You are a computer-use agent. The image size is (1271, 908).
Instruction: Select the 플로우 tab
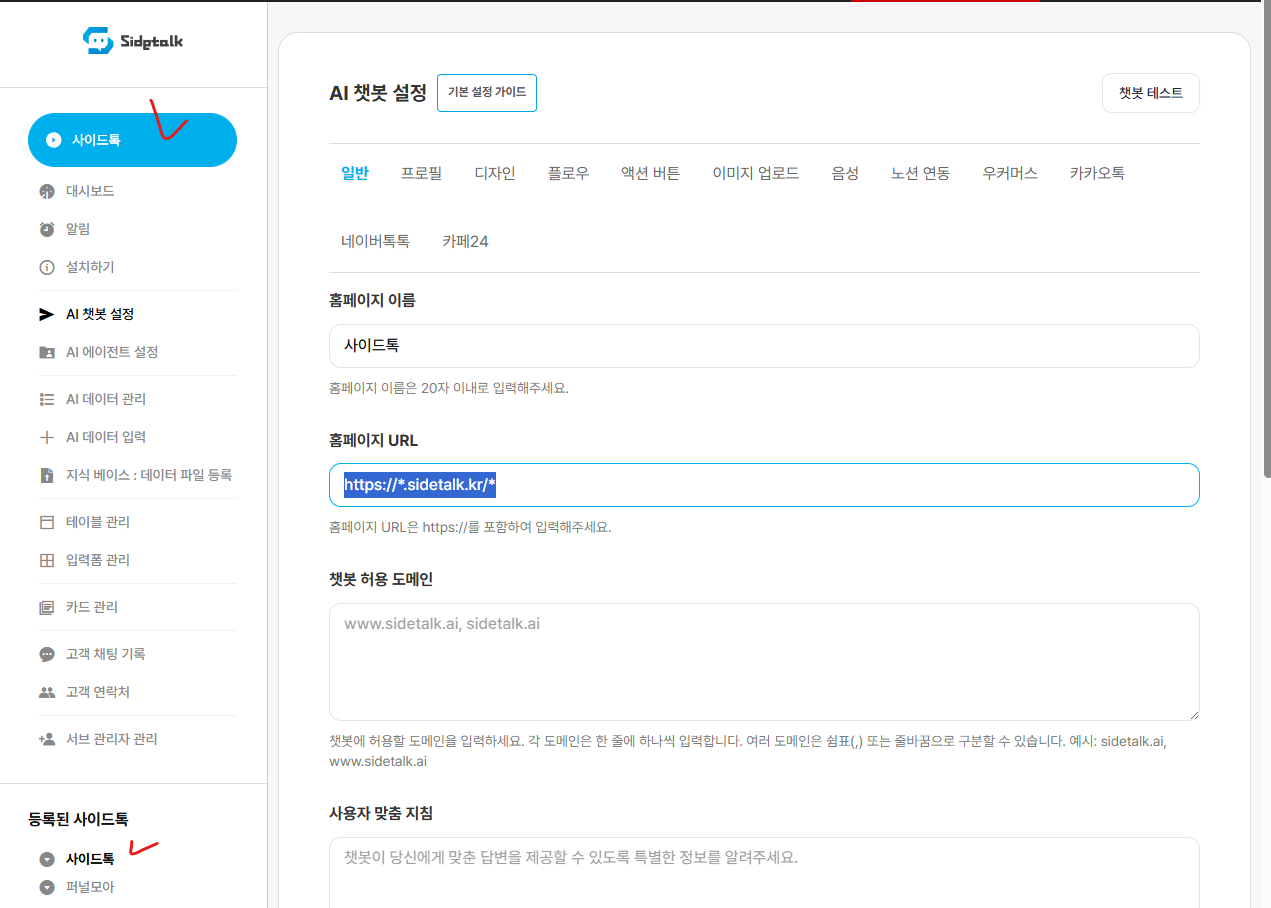point(568,173)
